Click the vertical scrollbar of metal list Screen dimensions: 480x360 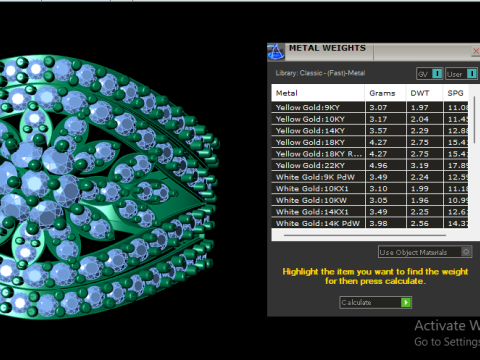point(474,120)
